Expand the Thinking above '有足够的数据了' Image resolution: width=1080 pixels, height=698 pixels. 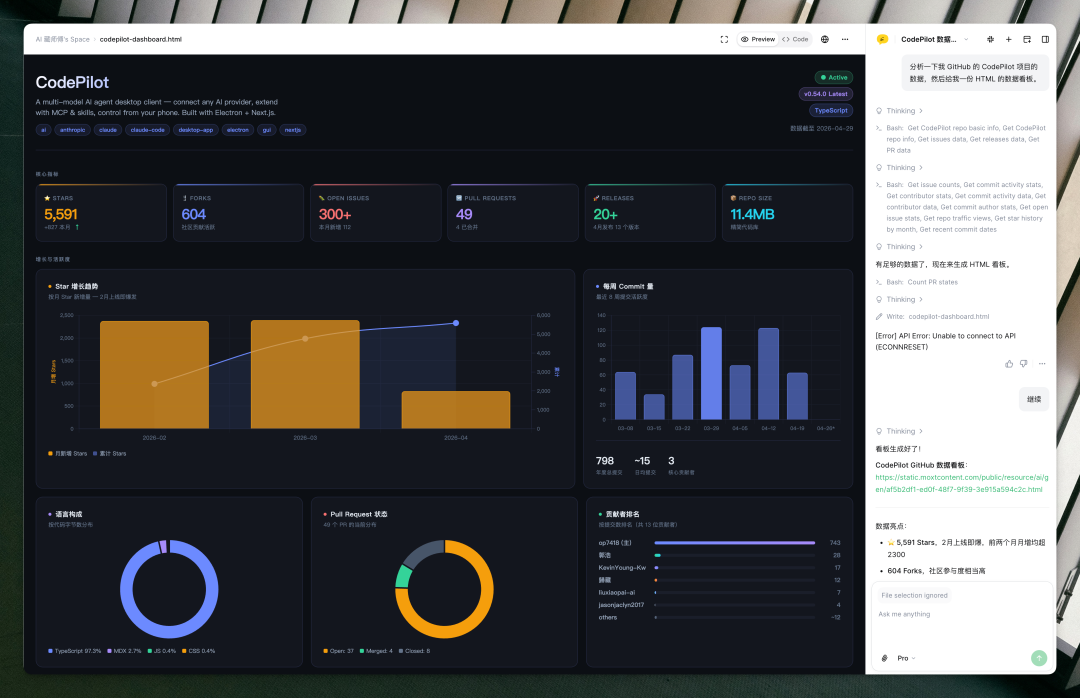(900, 247)
